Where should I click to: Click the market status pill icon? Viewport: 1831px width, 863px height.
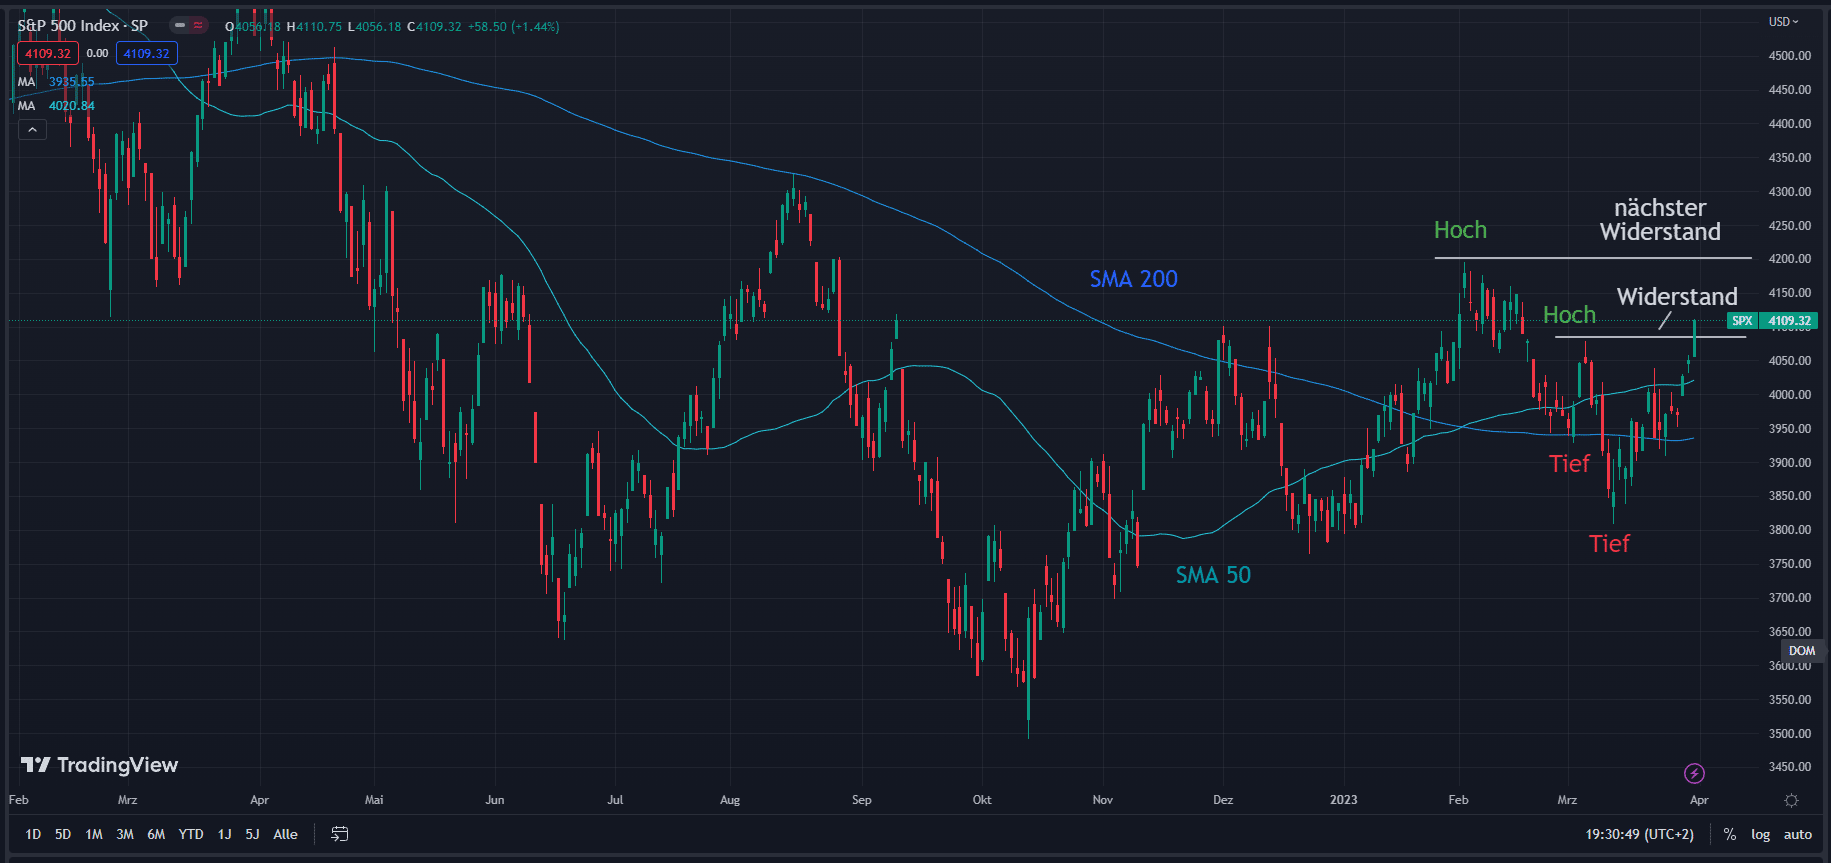coord(180,26)
